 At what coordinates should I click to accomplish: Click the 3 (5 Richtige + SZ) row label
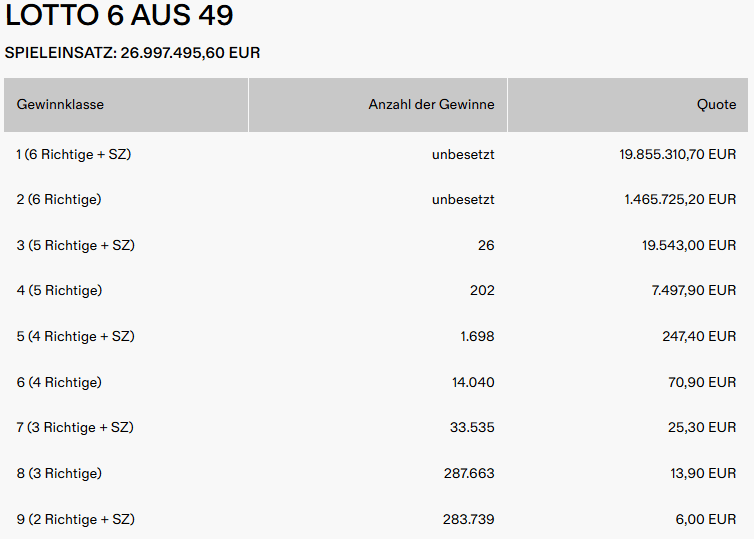click(75, 245)
